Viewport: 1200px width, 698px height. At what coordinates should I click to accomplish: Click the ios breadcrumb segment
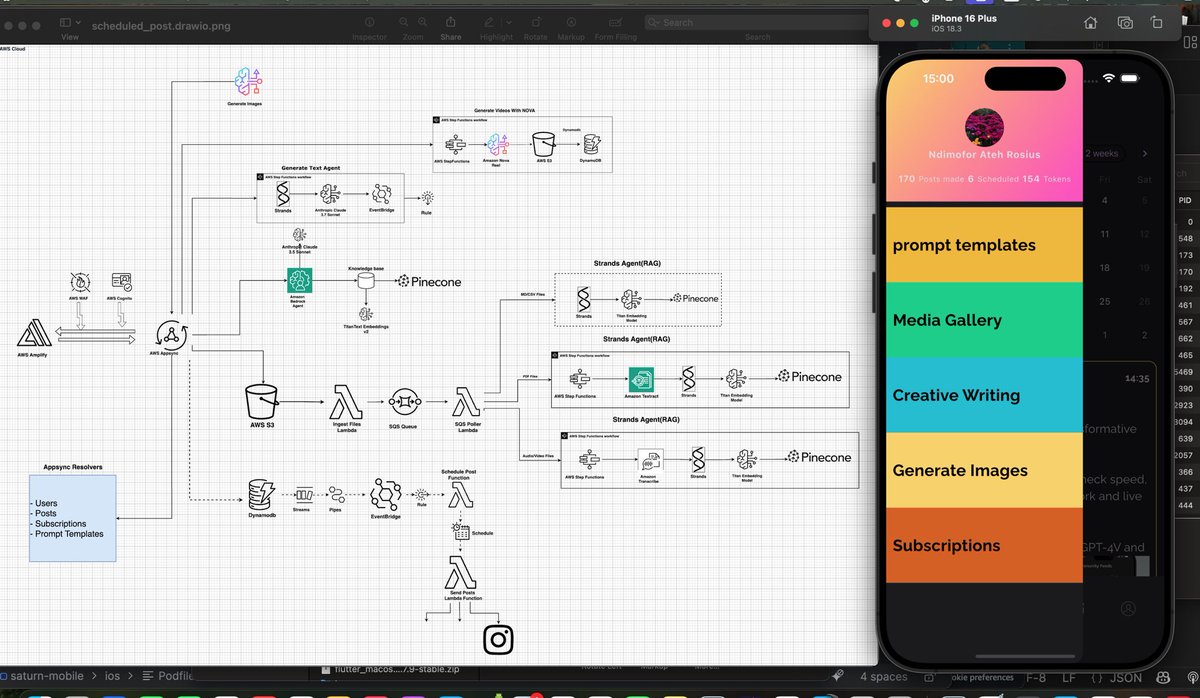[111, 675]
